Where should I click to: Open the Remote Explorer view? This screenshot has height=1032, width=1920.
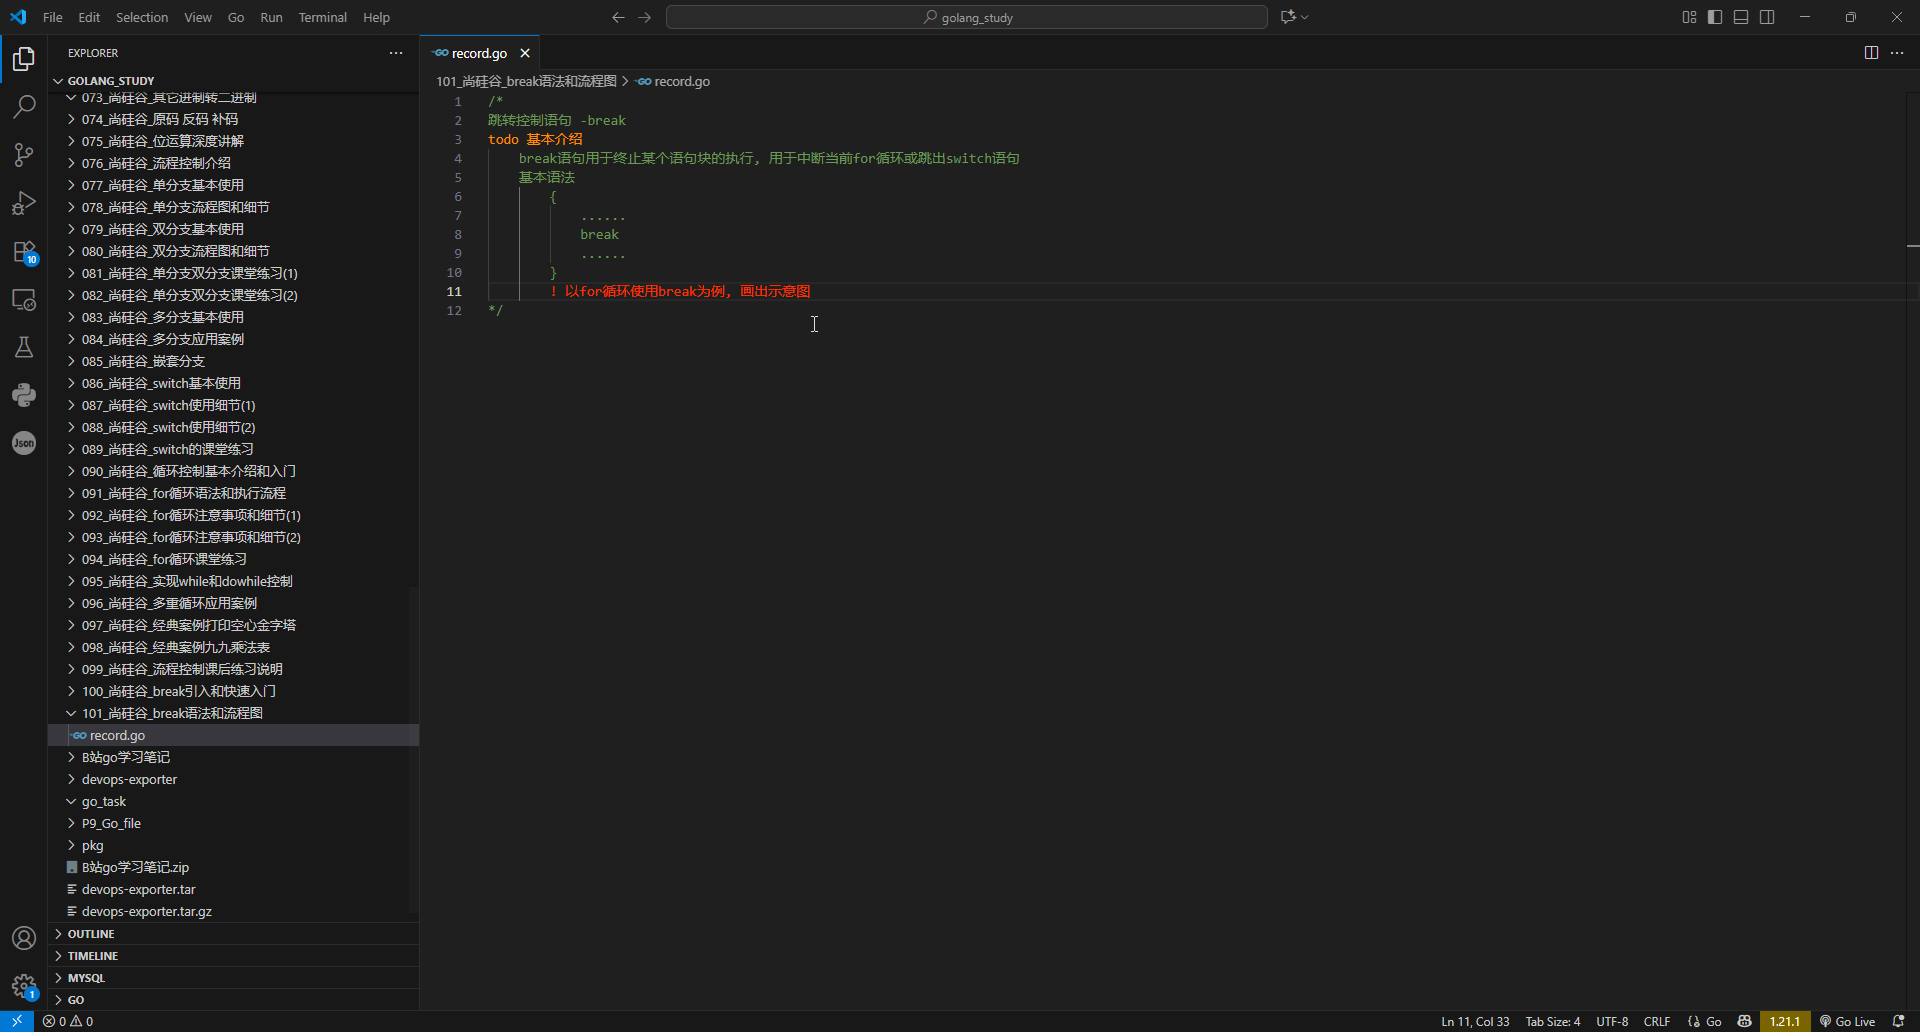tap(24, 299)
